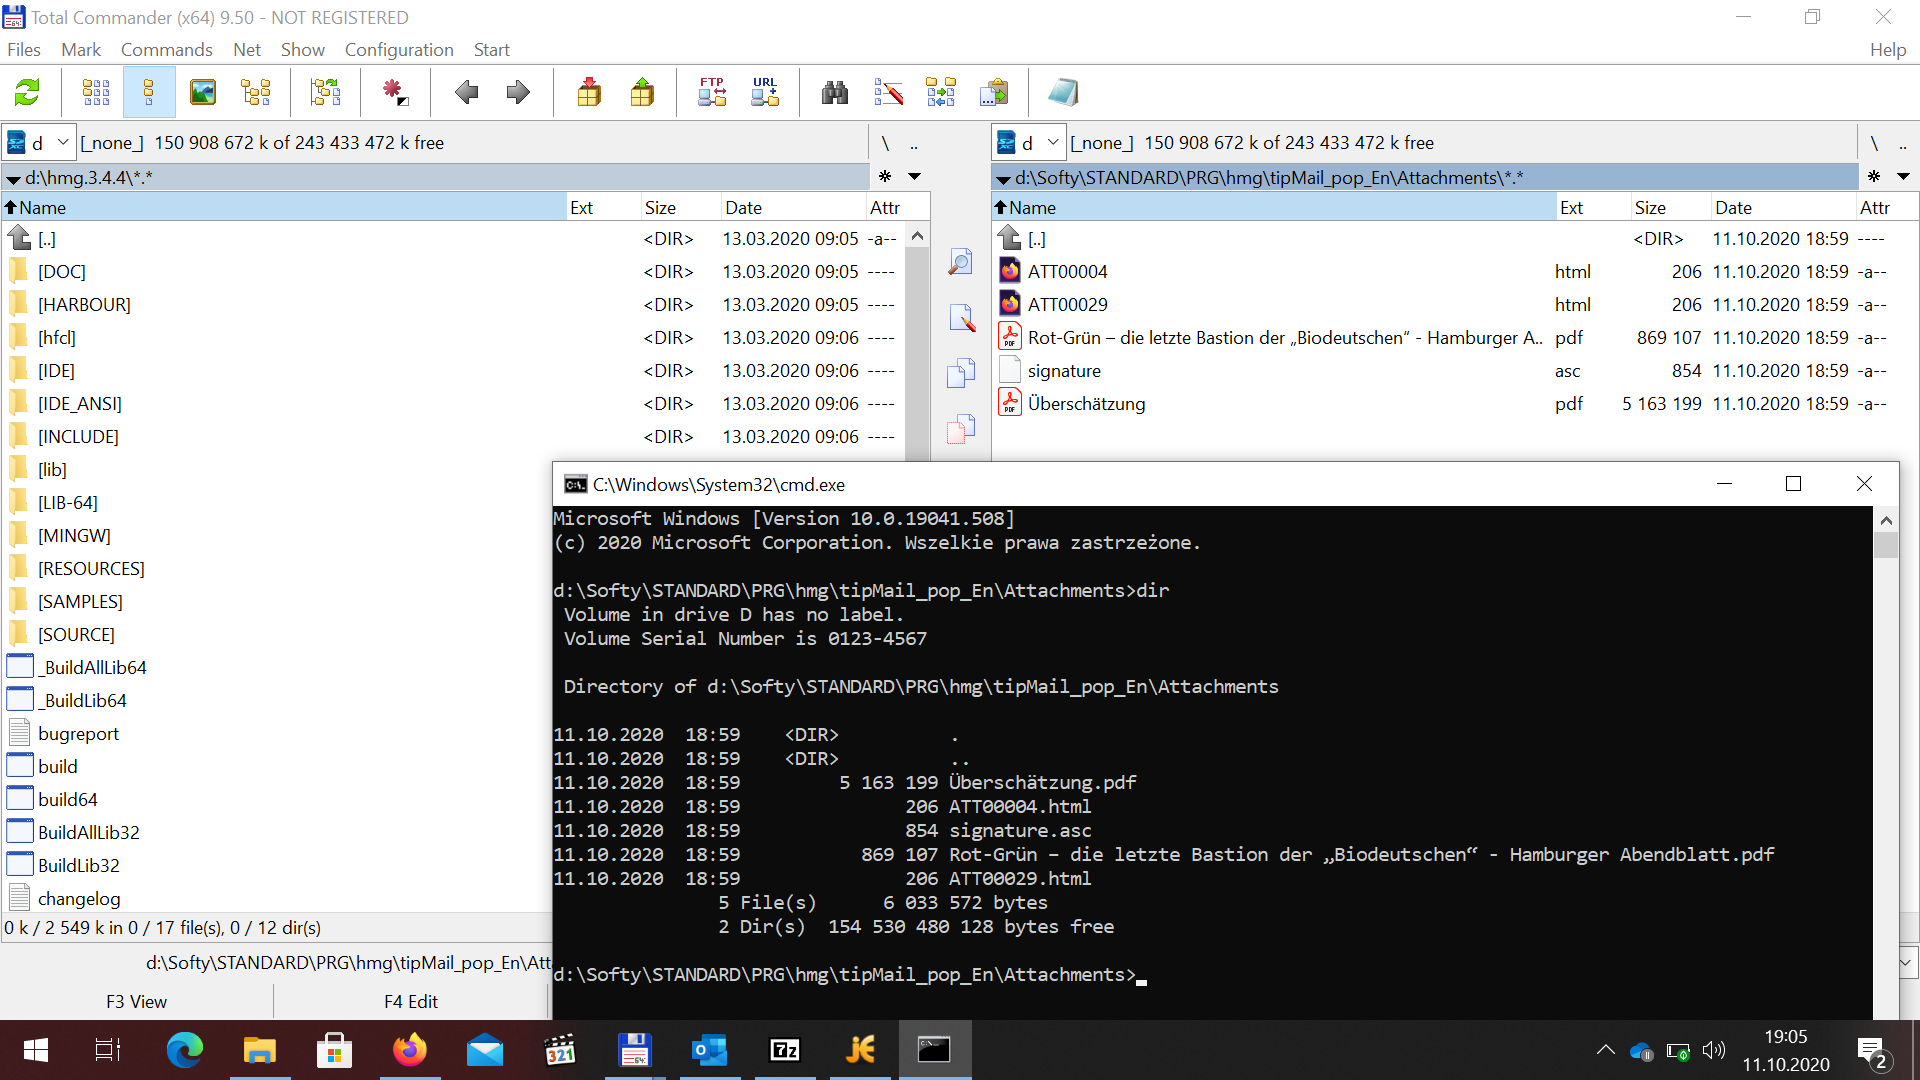Click copy names to clipboard icon
The image size is (1920, 1080).
[994, 93]
